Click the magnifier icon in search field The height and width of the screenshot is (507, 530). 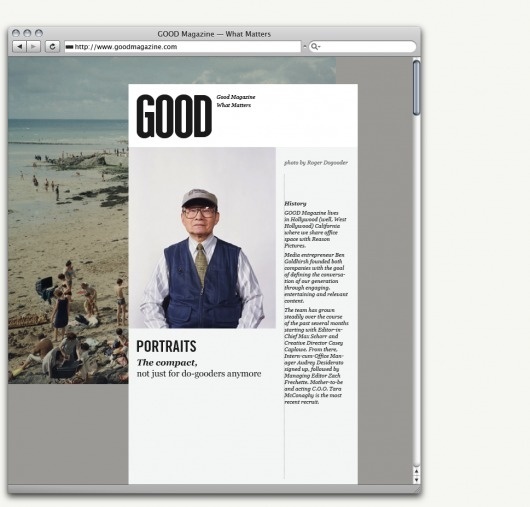point(314,46)
